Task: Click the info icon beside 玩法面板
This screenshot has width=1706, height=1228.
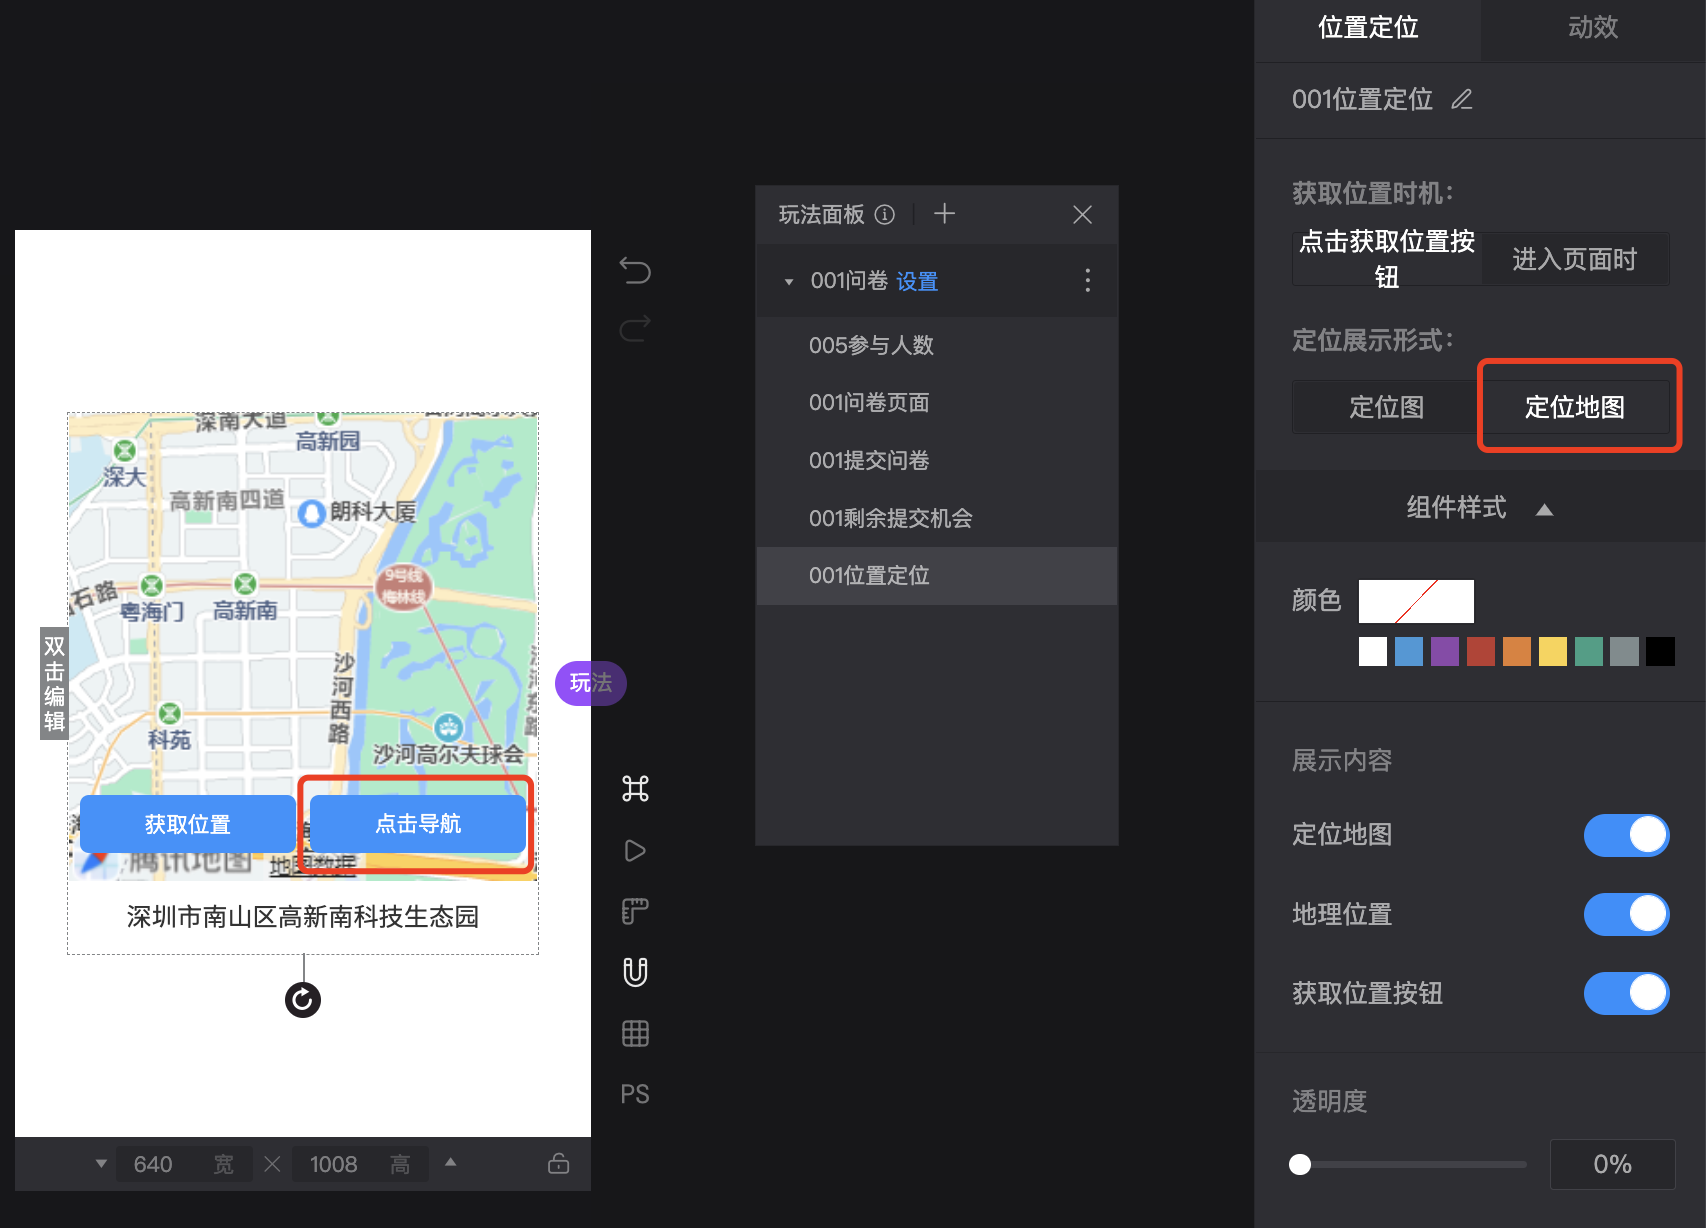Action: pos(885,214)
